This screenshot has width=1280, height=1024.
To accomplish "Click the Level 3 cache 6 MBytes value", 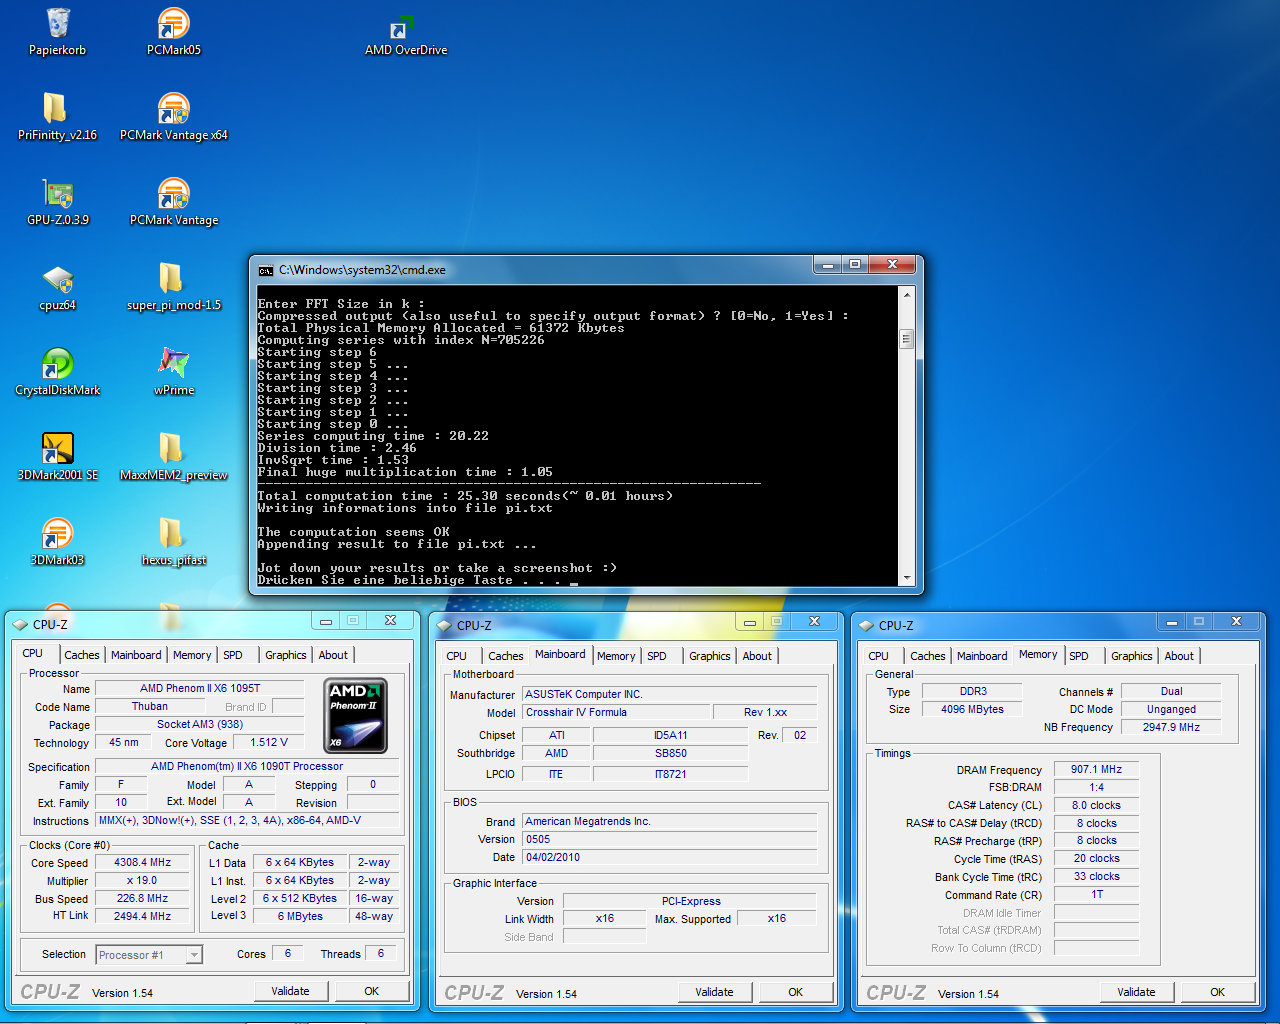I will tap(300, 916).
